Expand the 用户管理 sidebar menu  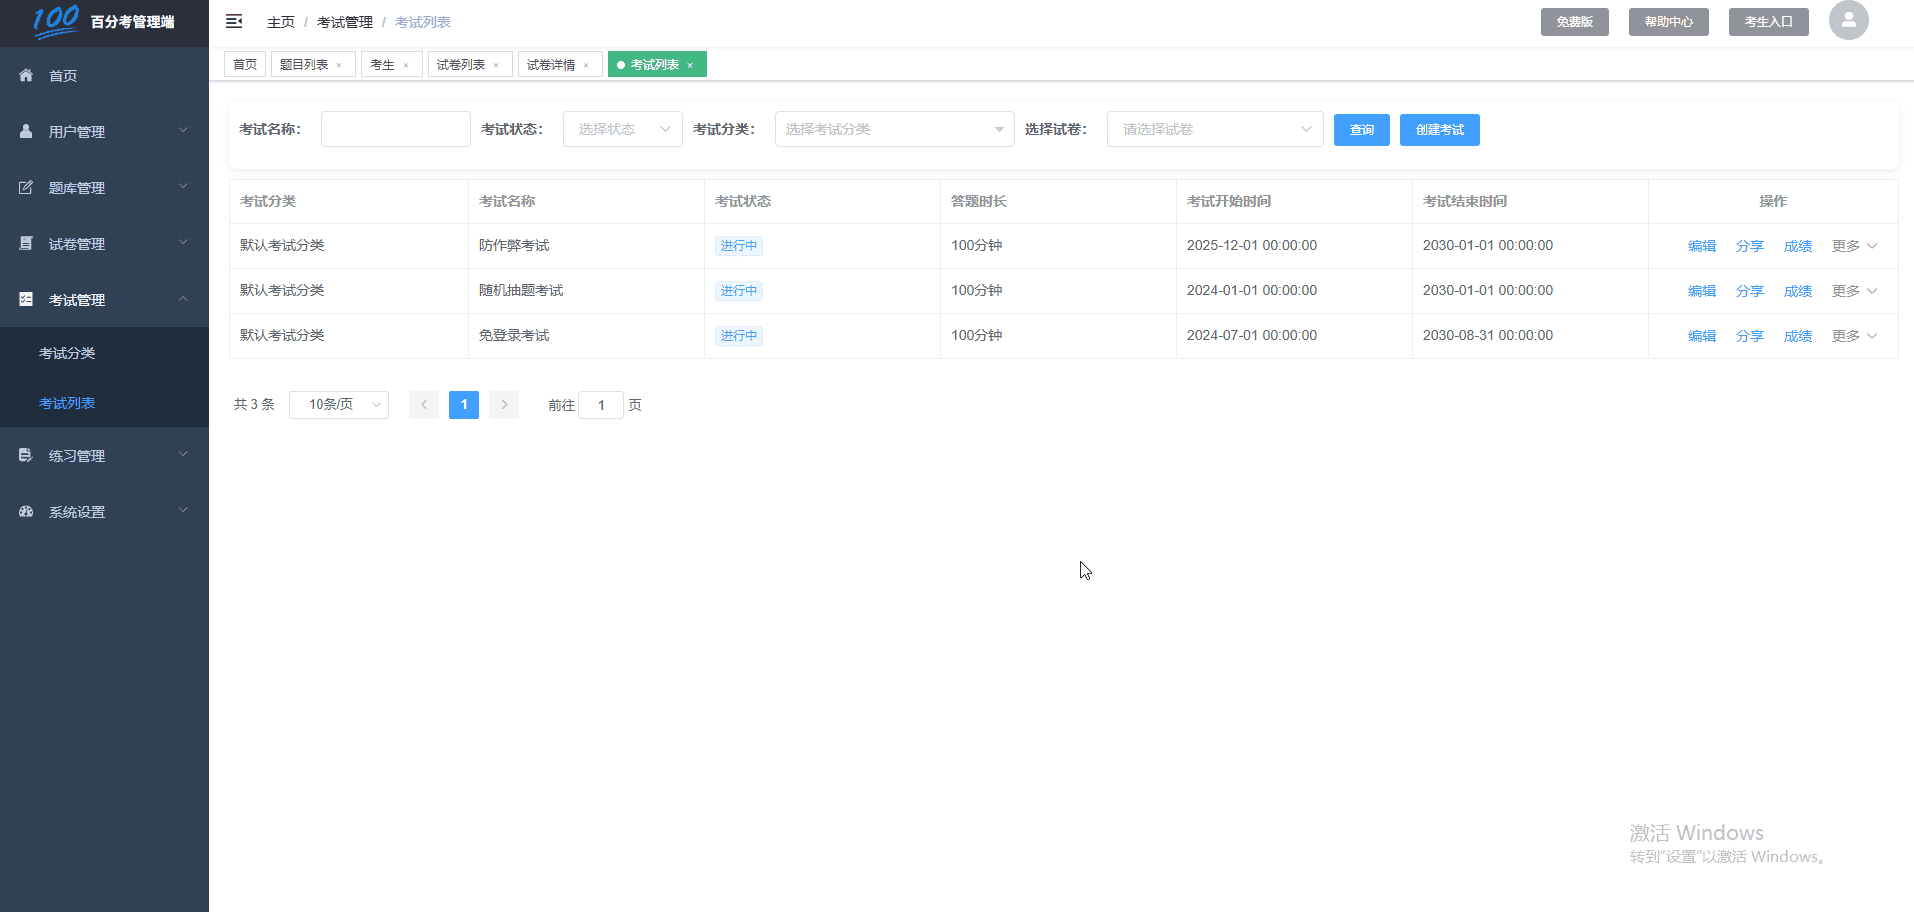[x=104, y=132]
